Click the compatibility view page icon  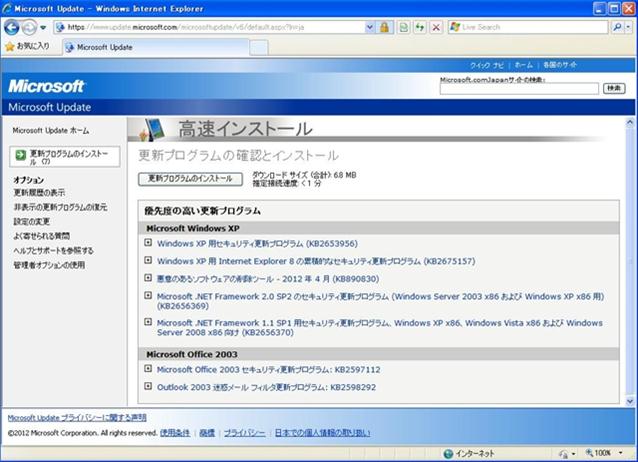[x=403, y=27]
